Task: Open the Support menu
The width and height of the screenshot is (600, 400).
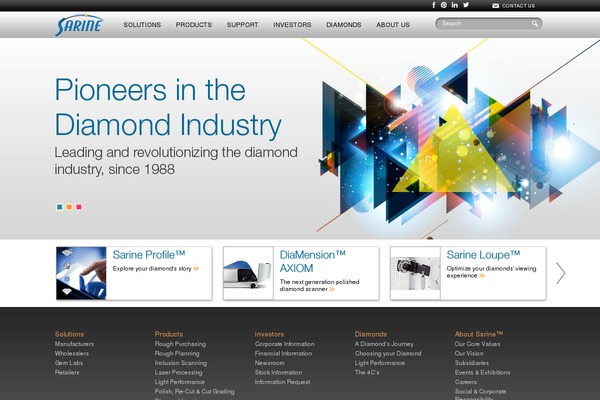Action: tap(243, 24)
